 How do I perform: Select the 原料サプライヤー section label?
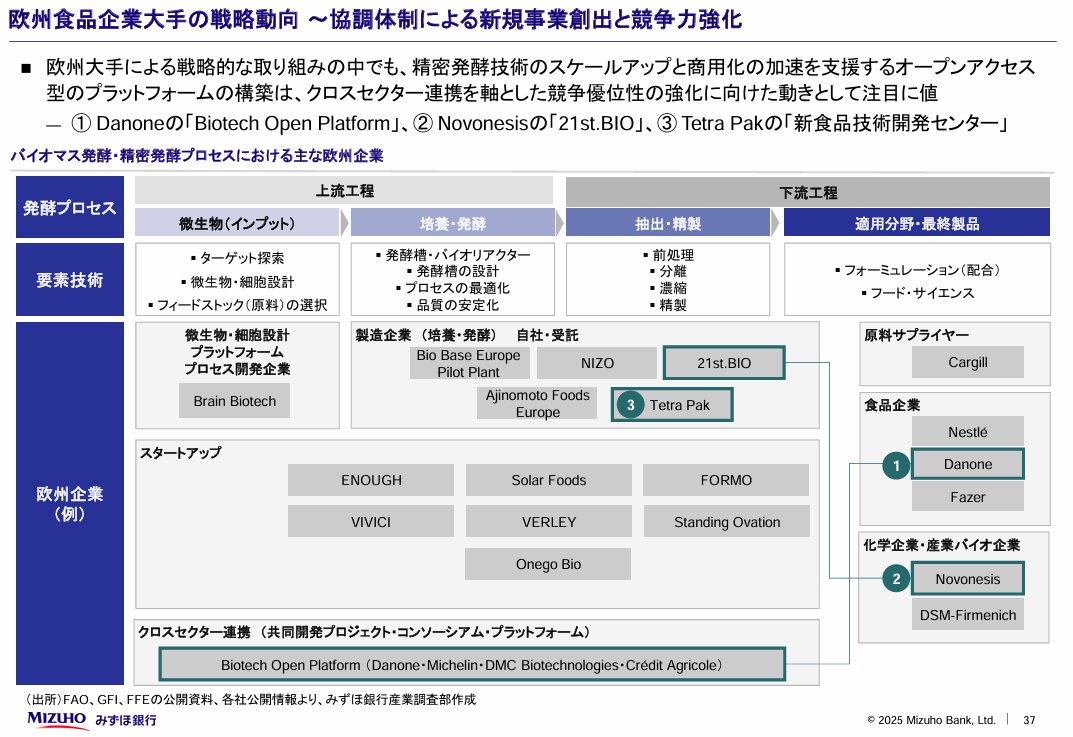point(916,335)
